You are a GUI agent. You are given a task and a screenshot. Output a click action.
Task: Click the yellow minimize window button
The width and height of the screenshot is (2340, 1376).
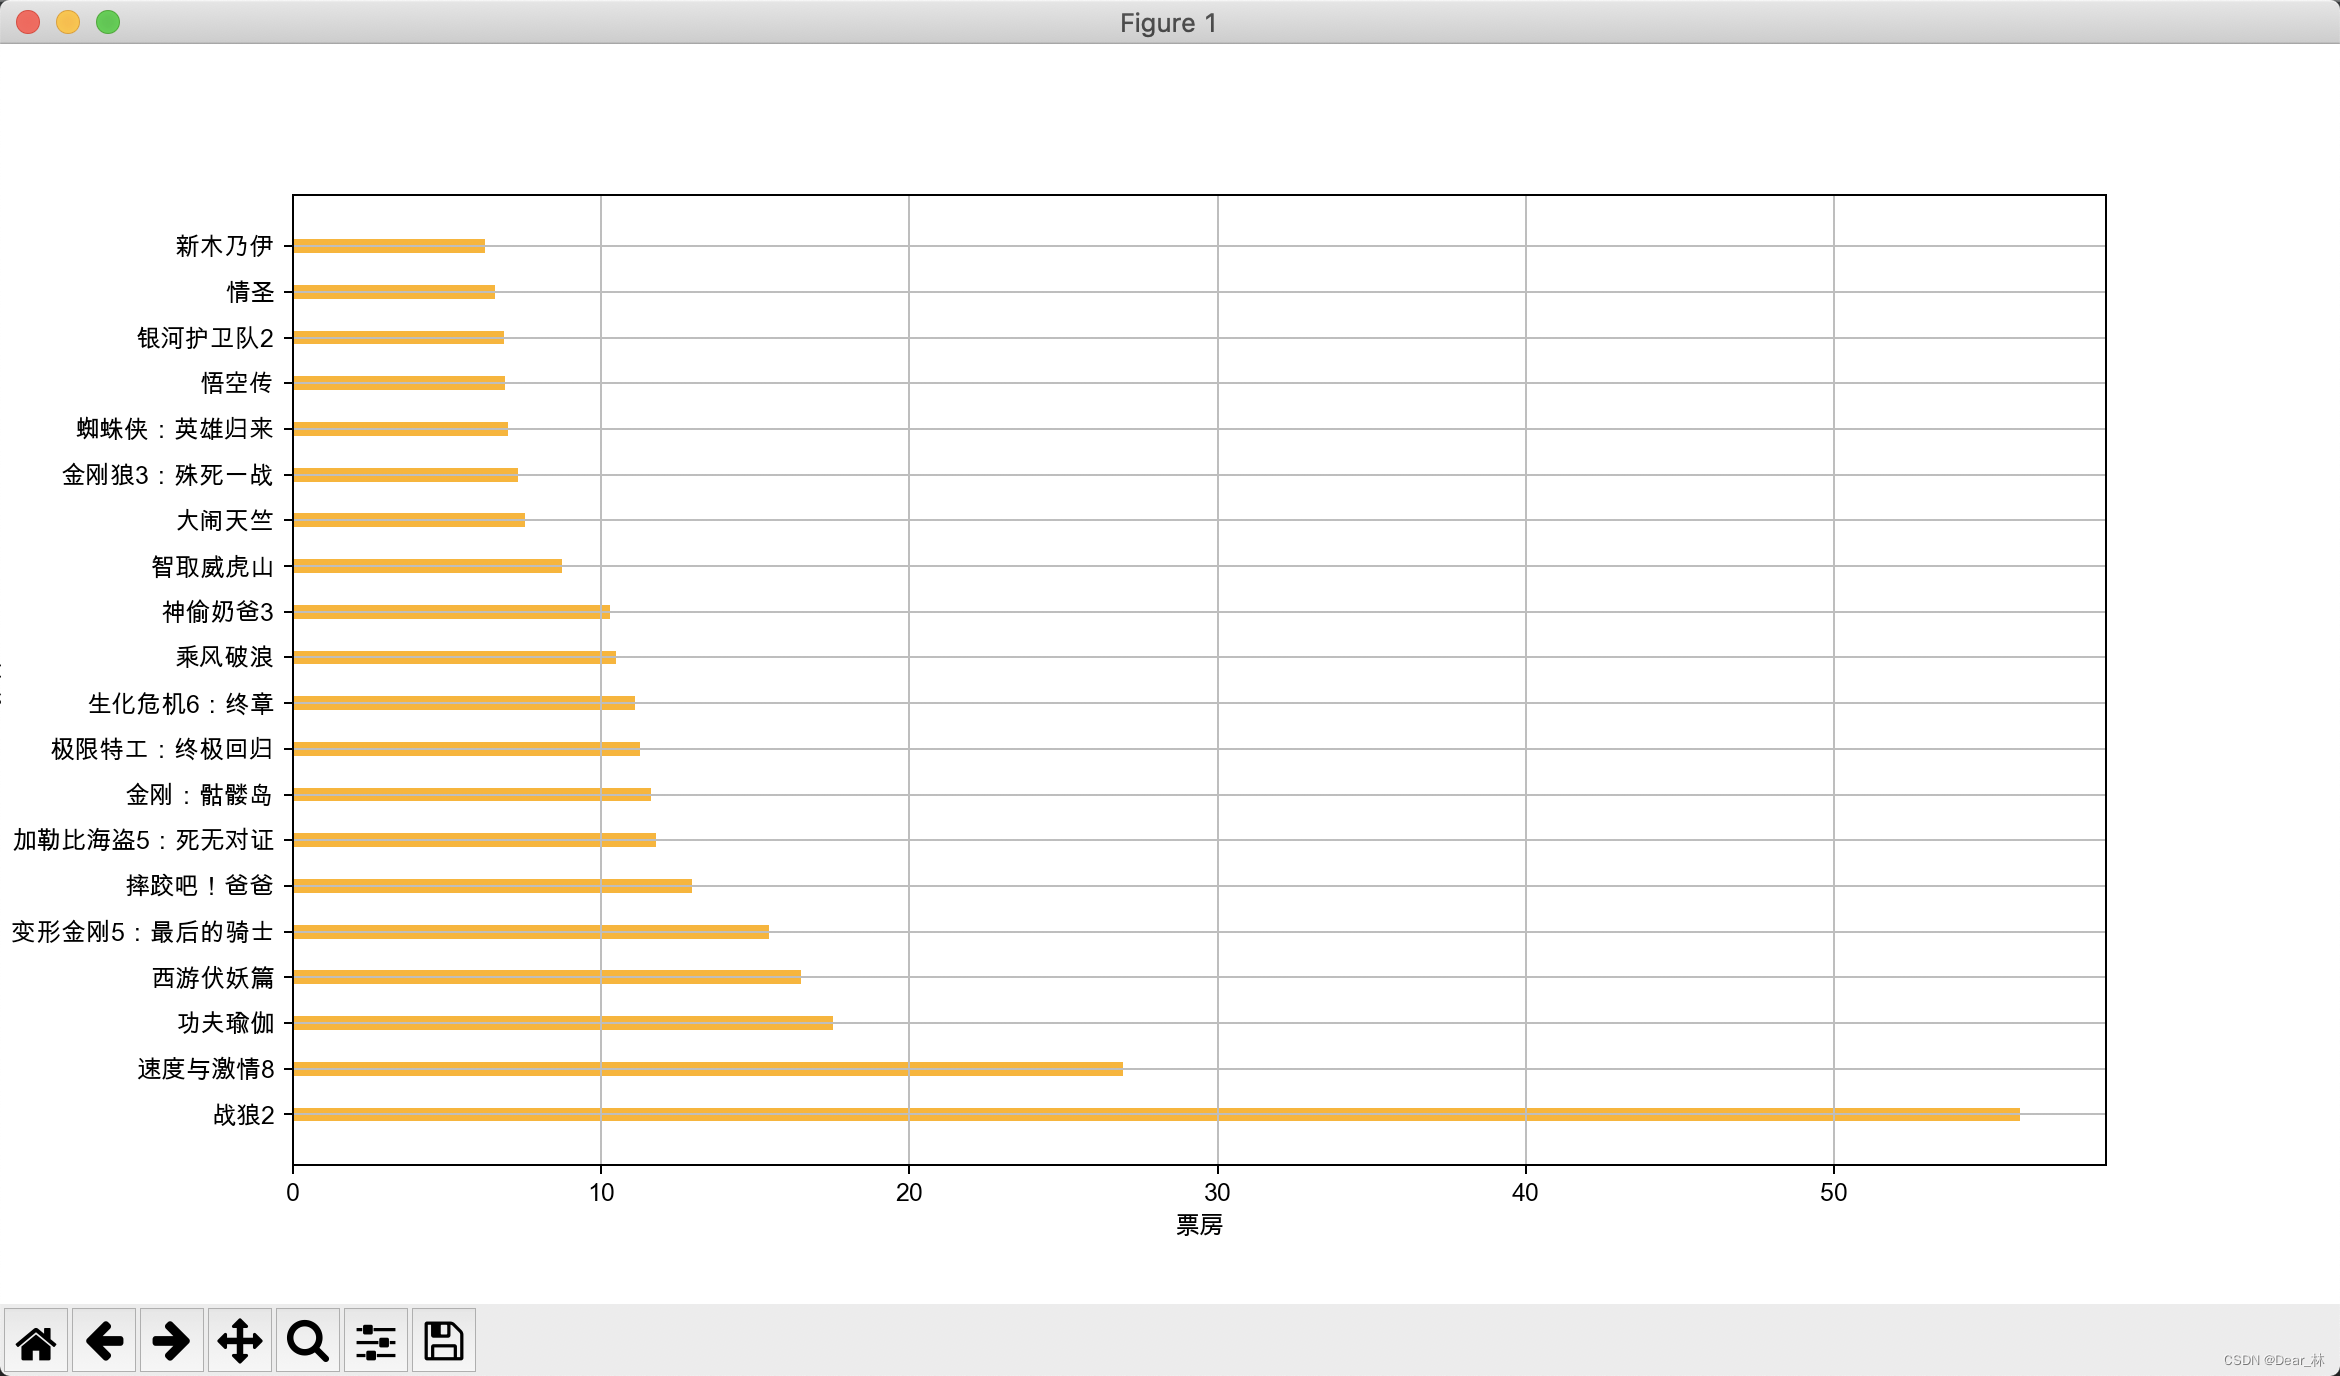point(68,22)
